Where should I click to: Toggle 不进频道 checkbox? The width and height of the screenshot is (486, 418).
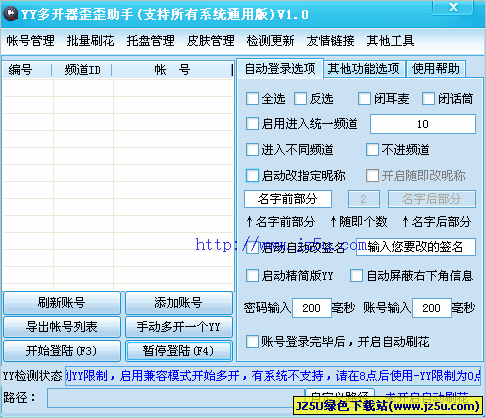click(x=372, y=150)
